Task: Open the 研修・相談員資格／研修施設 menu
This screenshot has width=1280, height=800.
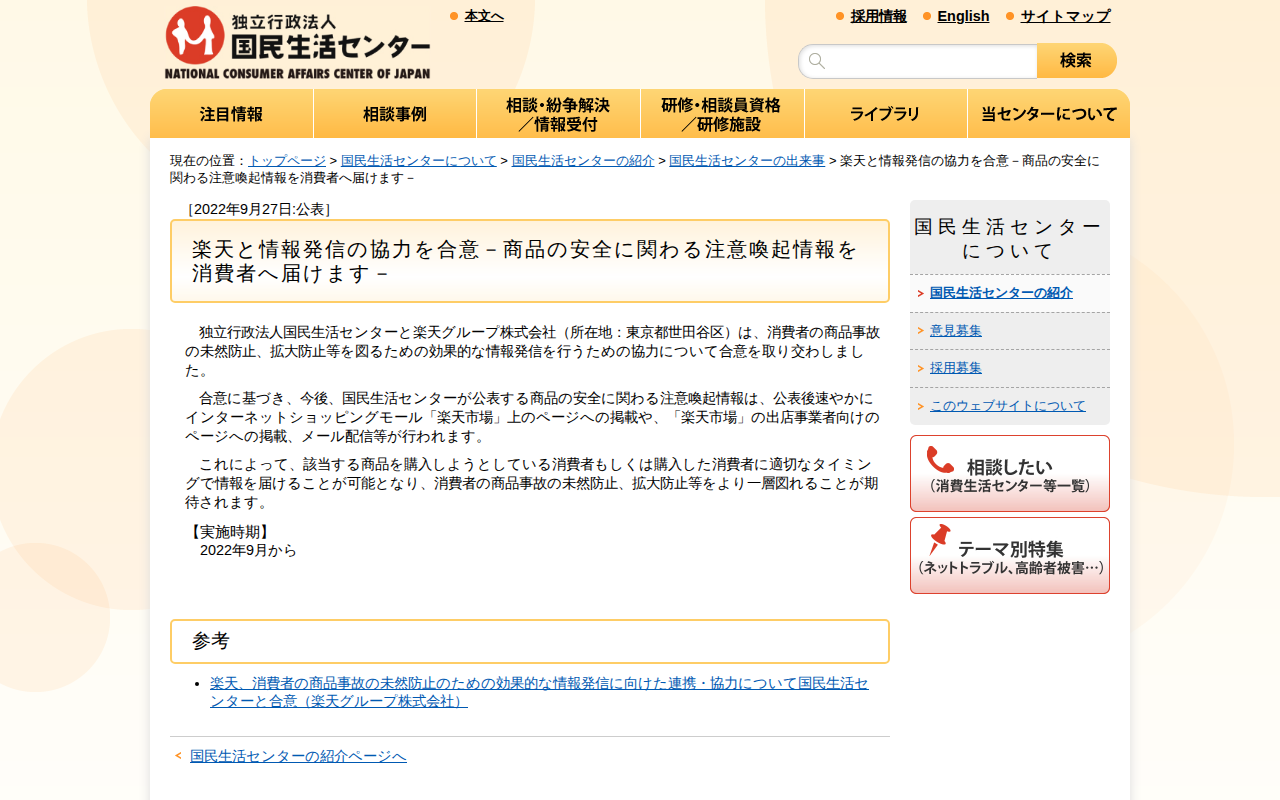Action: (722, 114)
